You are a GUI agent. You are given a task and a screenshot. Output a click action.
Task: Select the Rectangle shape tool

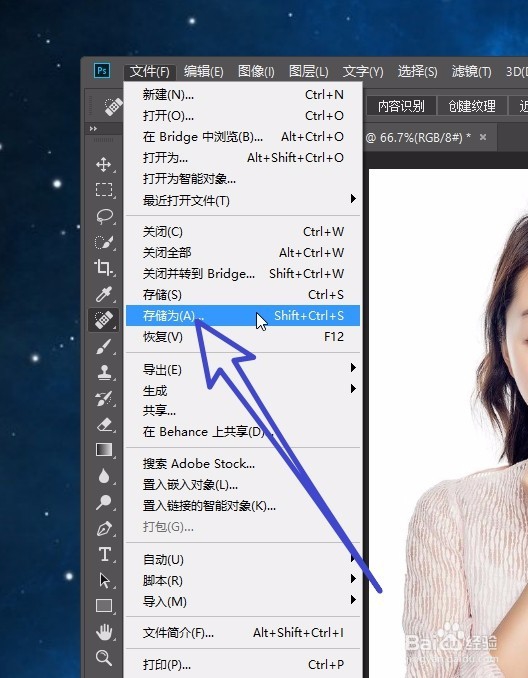(x=104, y=605)
